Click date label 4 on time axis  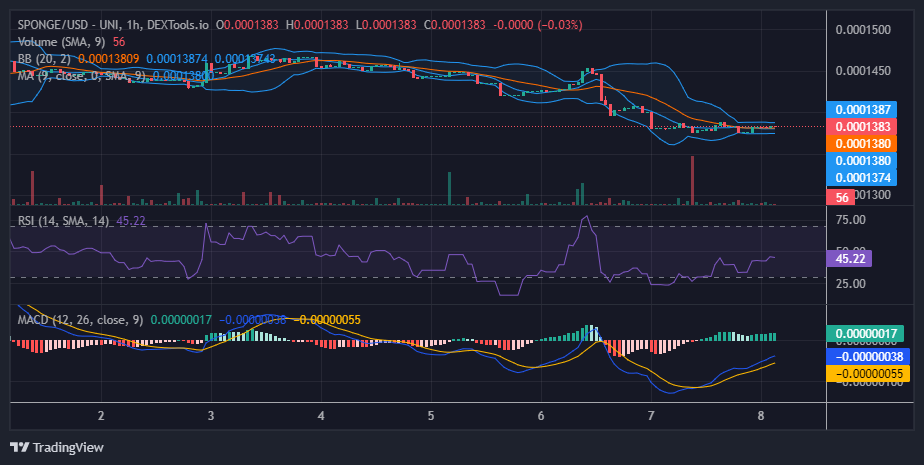(321, 415)
